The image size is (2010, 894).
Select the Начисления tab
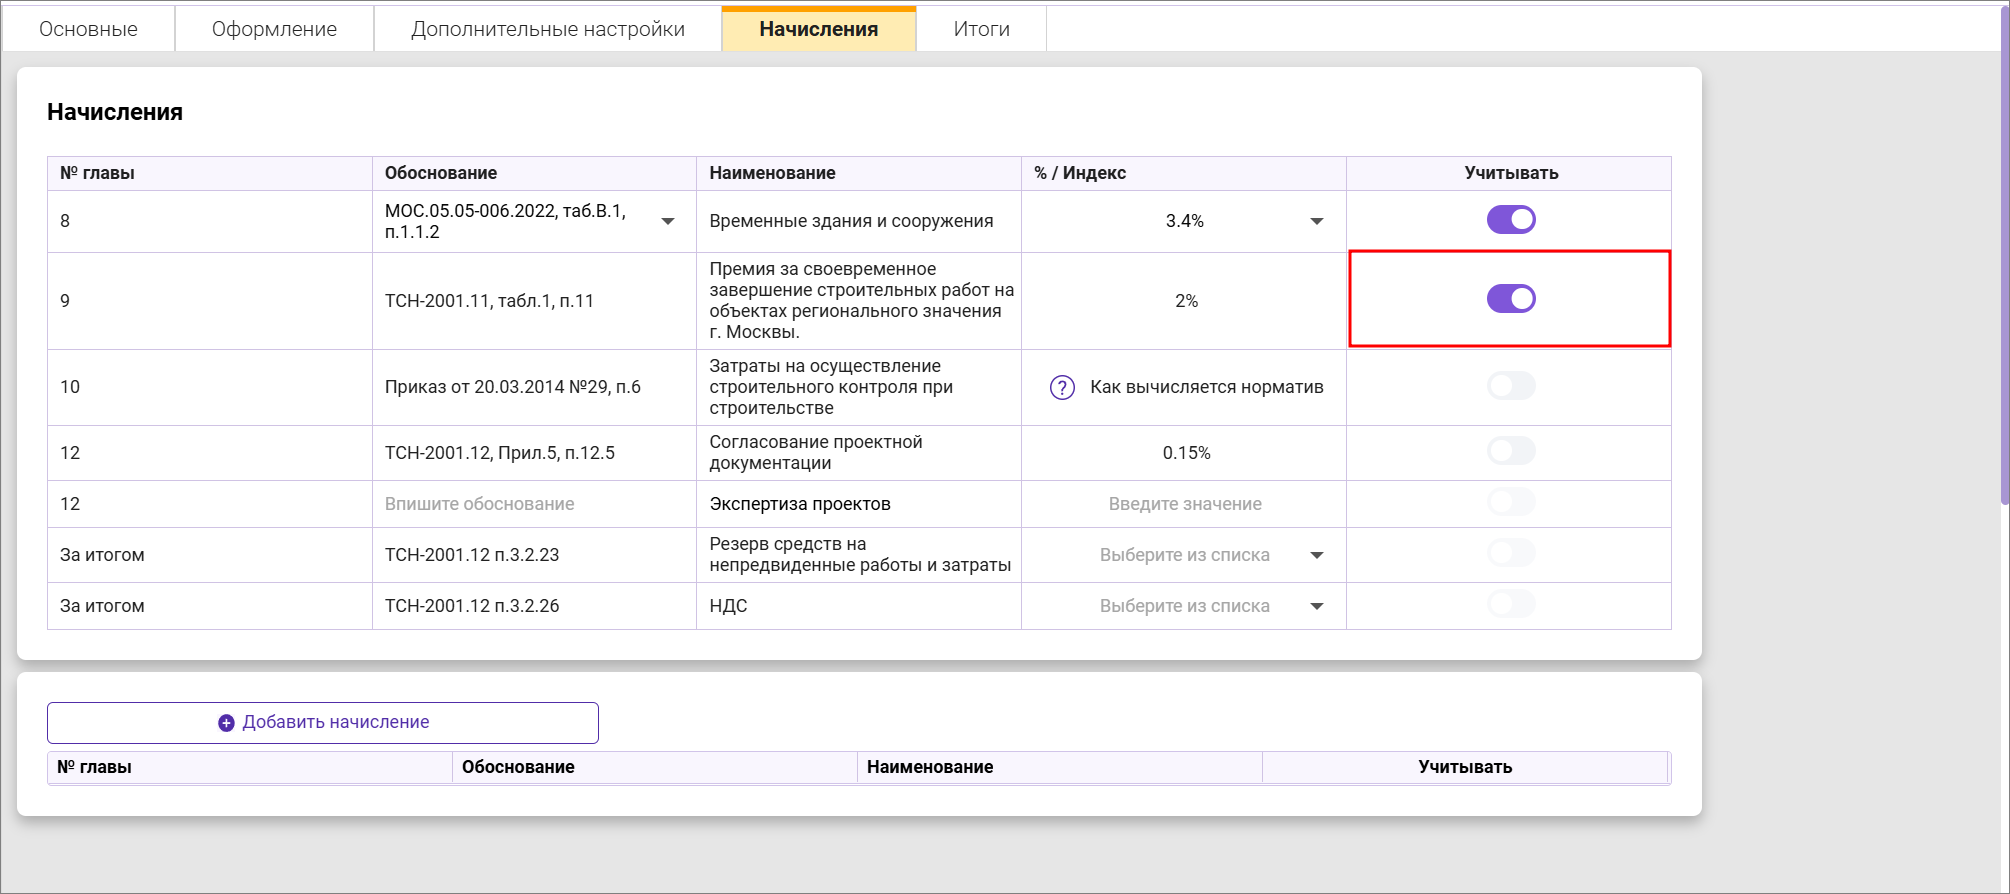pos(819,29)
